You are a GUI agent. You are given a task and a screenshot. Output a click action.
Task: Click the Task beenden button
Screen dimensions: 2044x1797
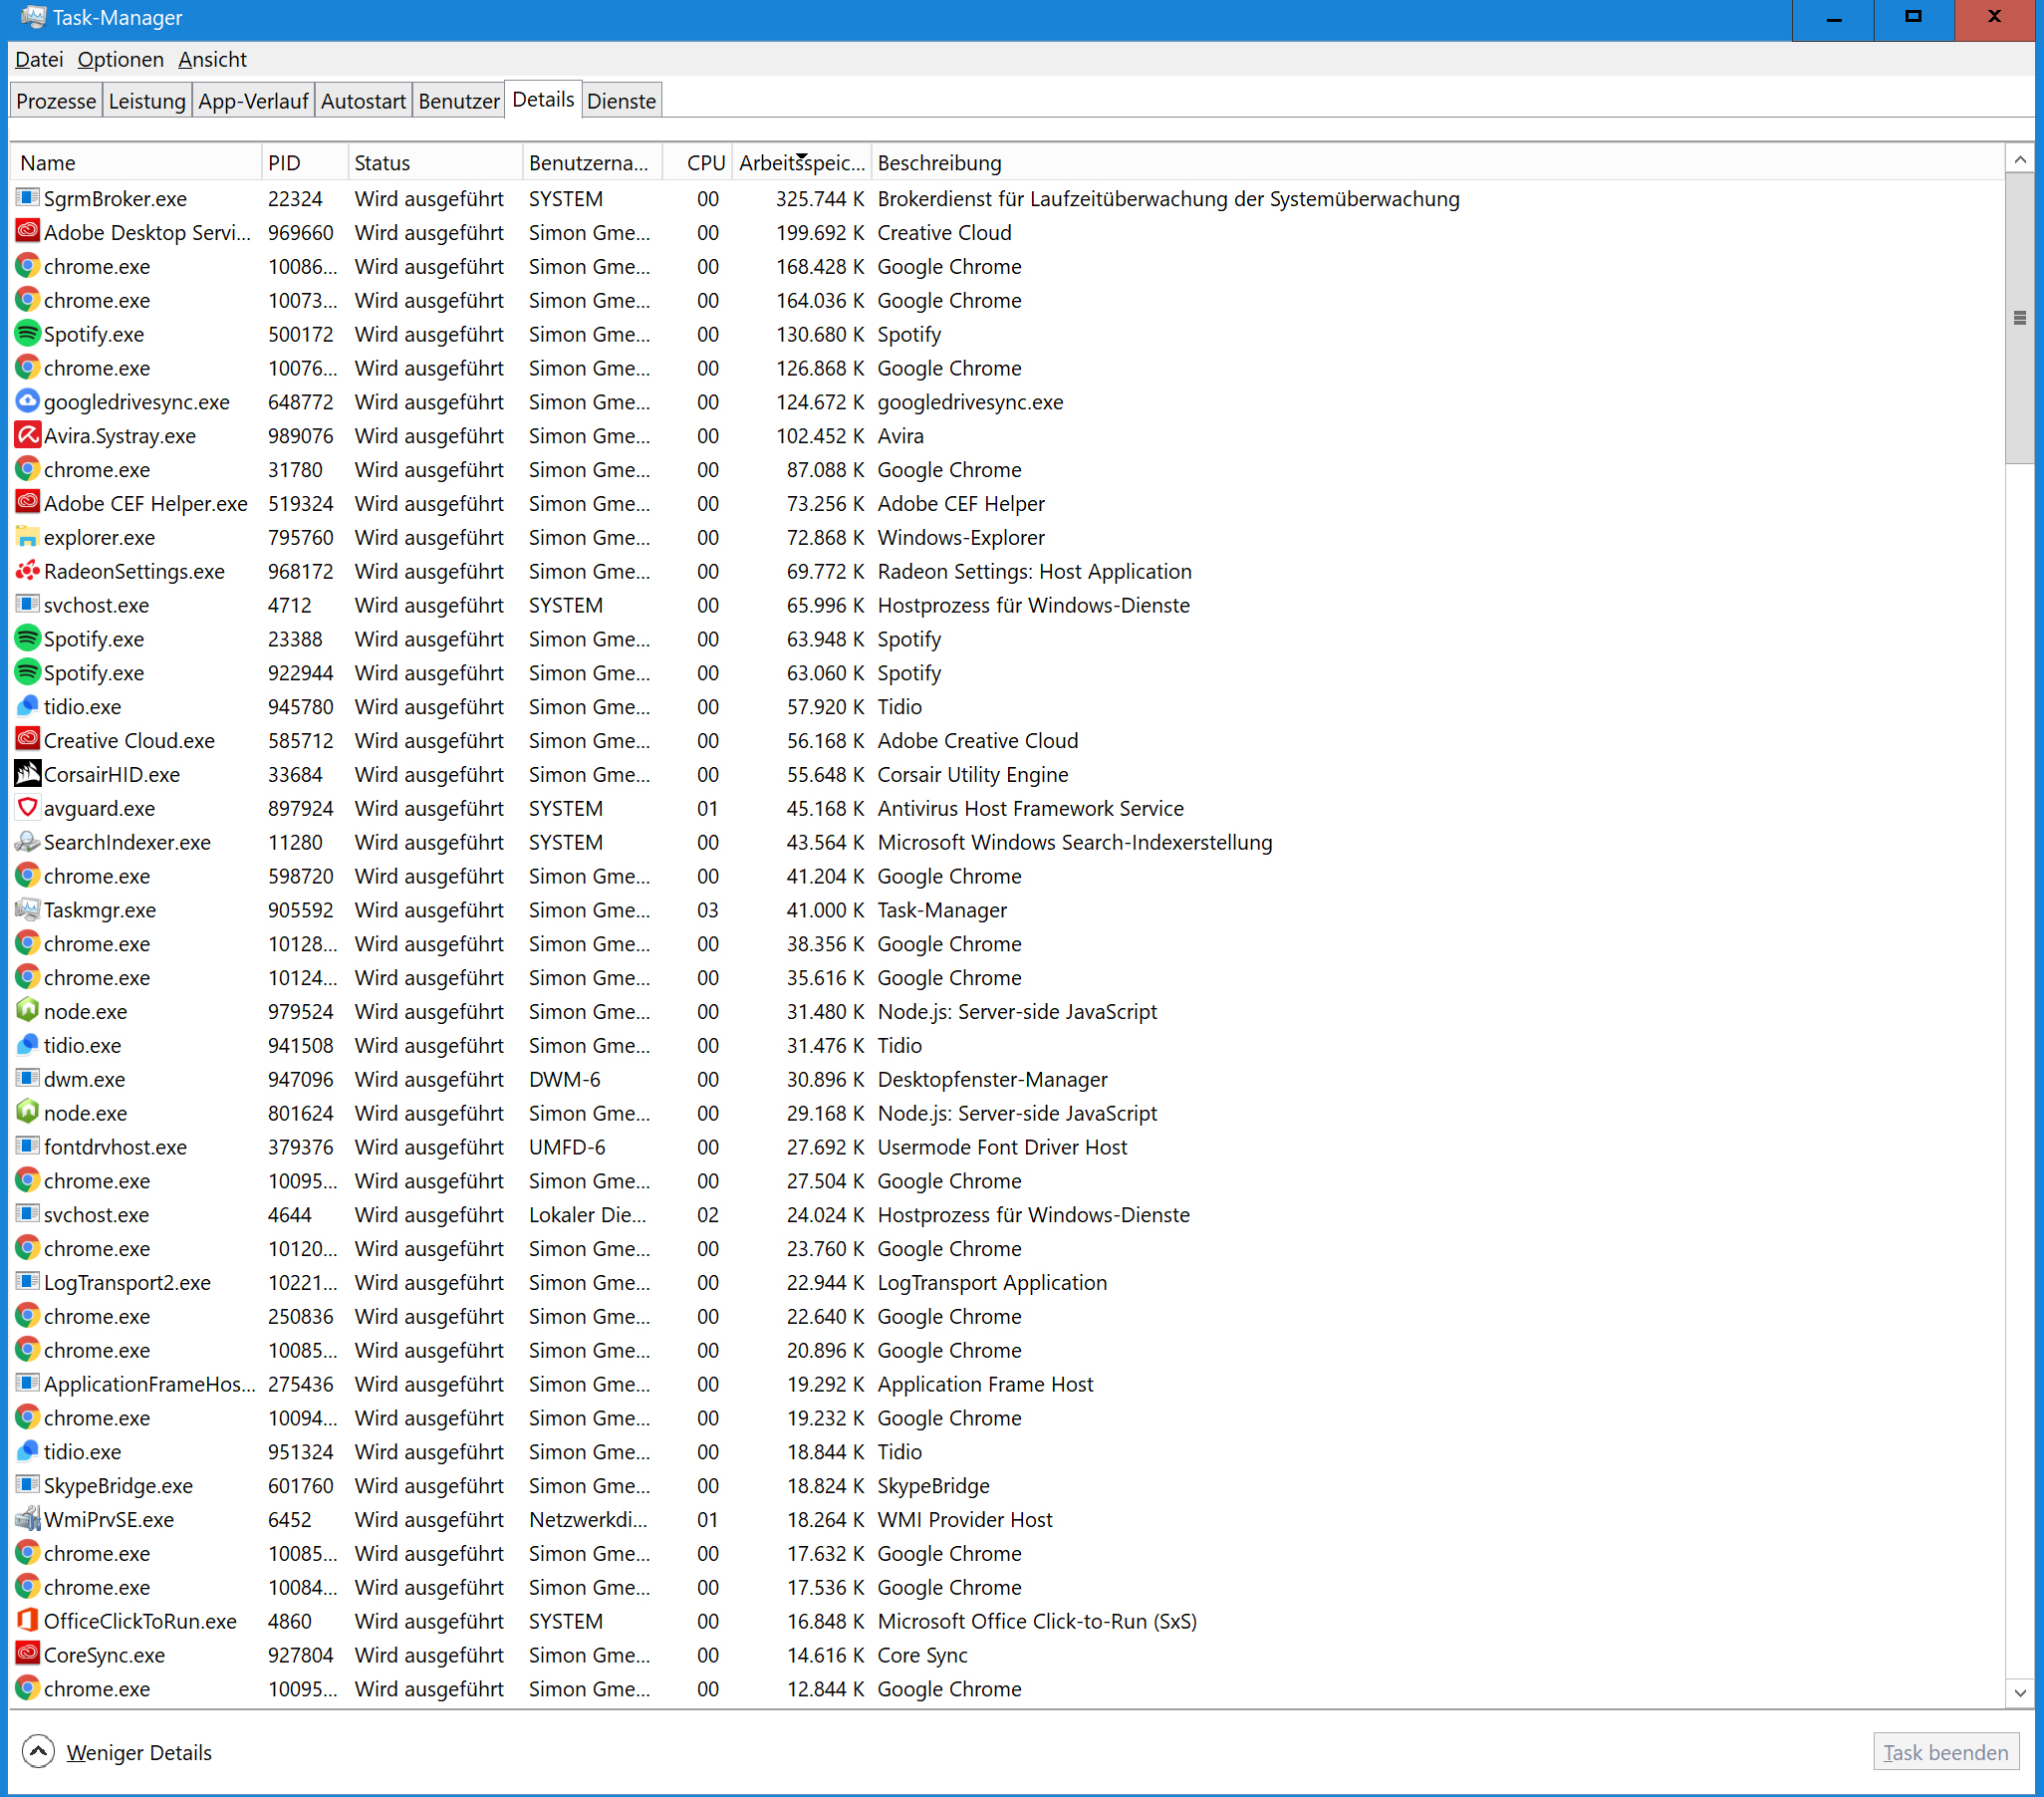[x=1945, y=1752]
